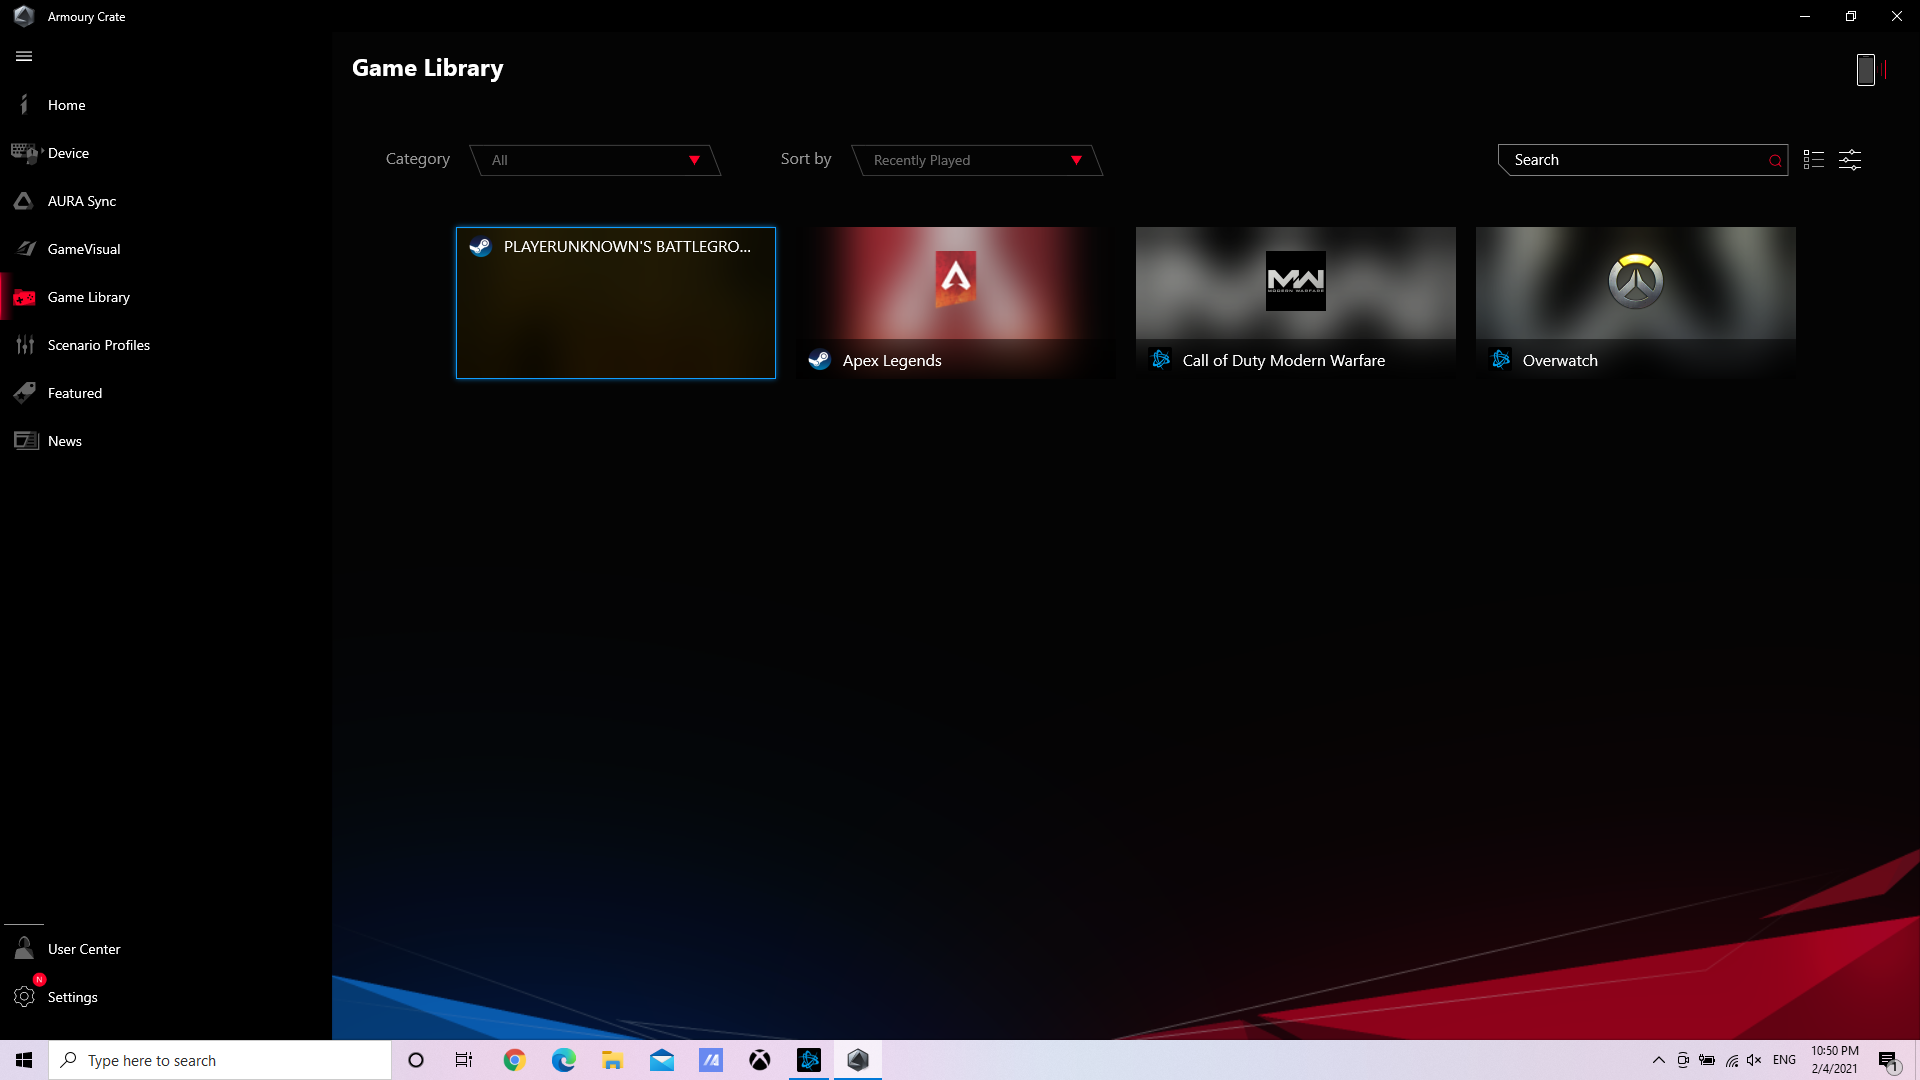Image resolution: width=1920 pixels, height=1080 pixels.
Task: Click Armoury Crate taskbar icon
Action: click(x=858, y=1060)
